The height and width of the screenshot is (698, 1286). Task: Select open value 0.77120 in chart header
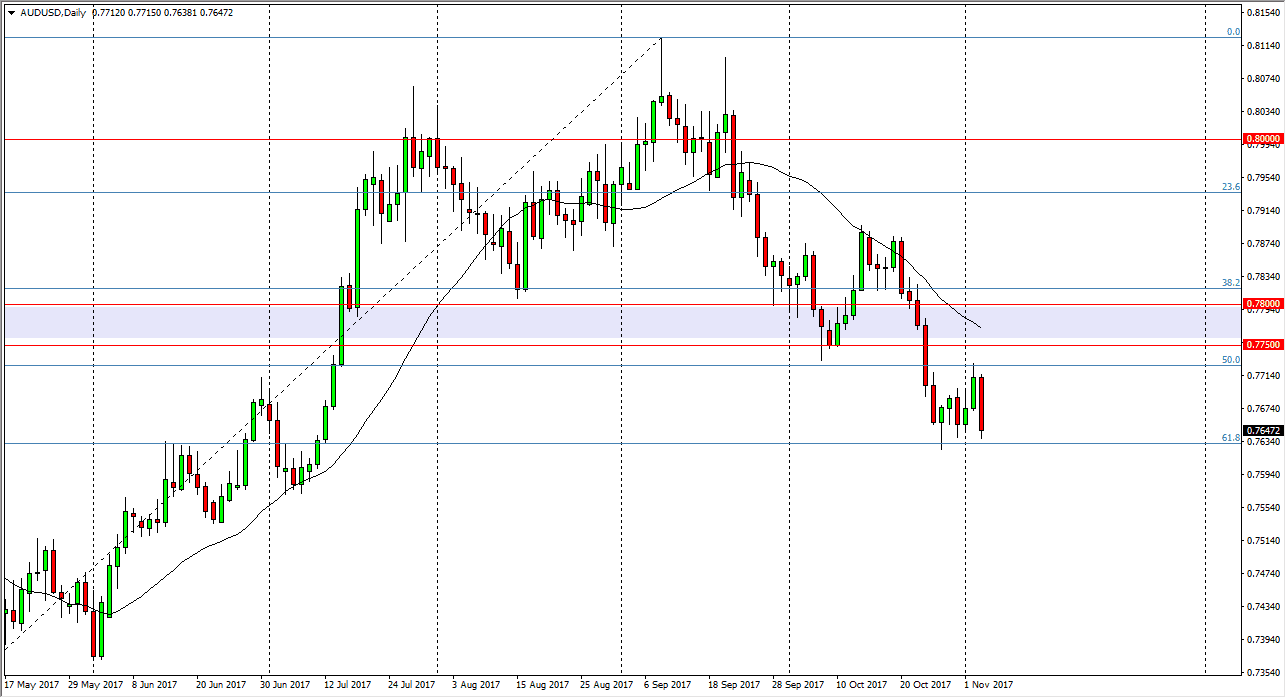pos(108,13)
